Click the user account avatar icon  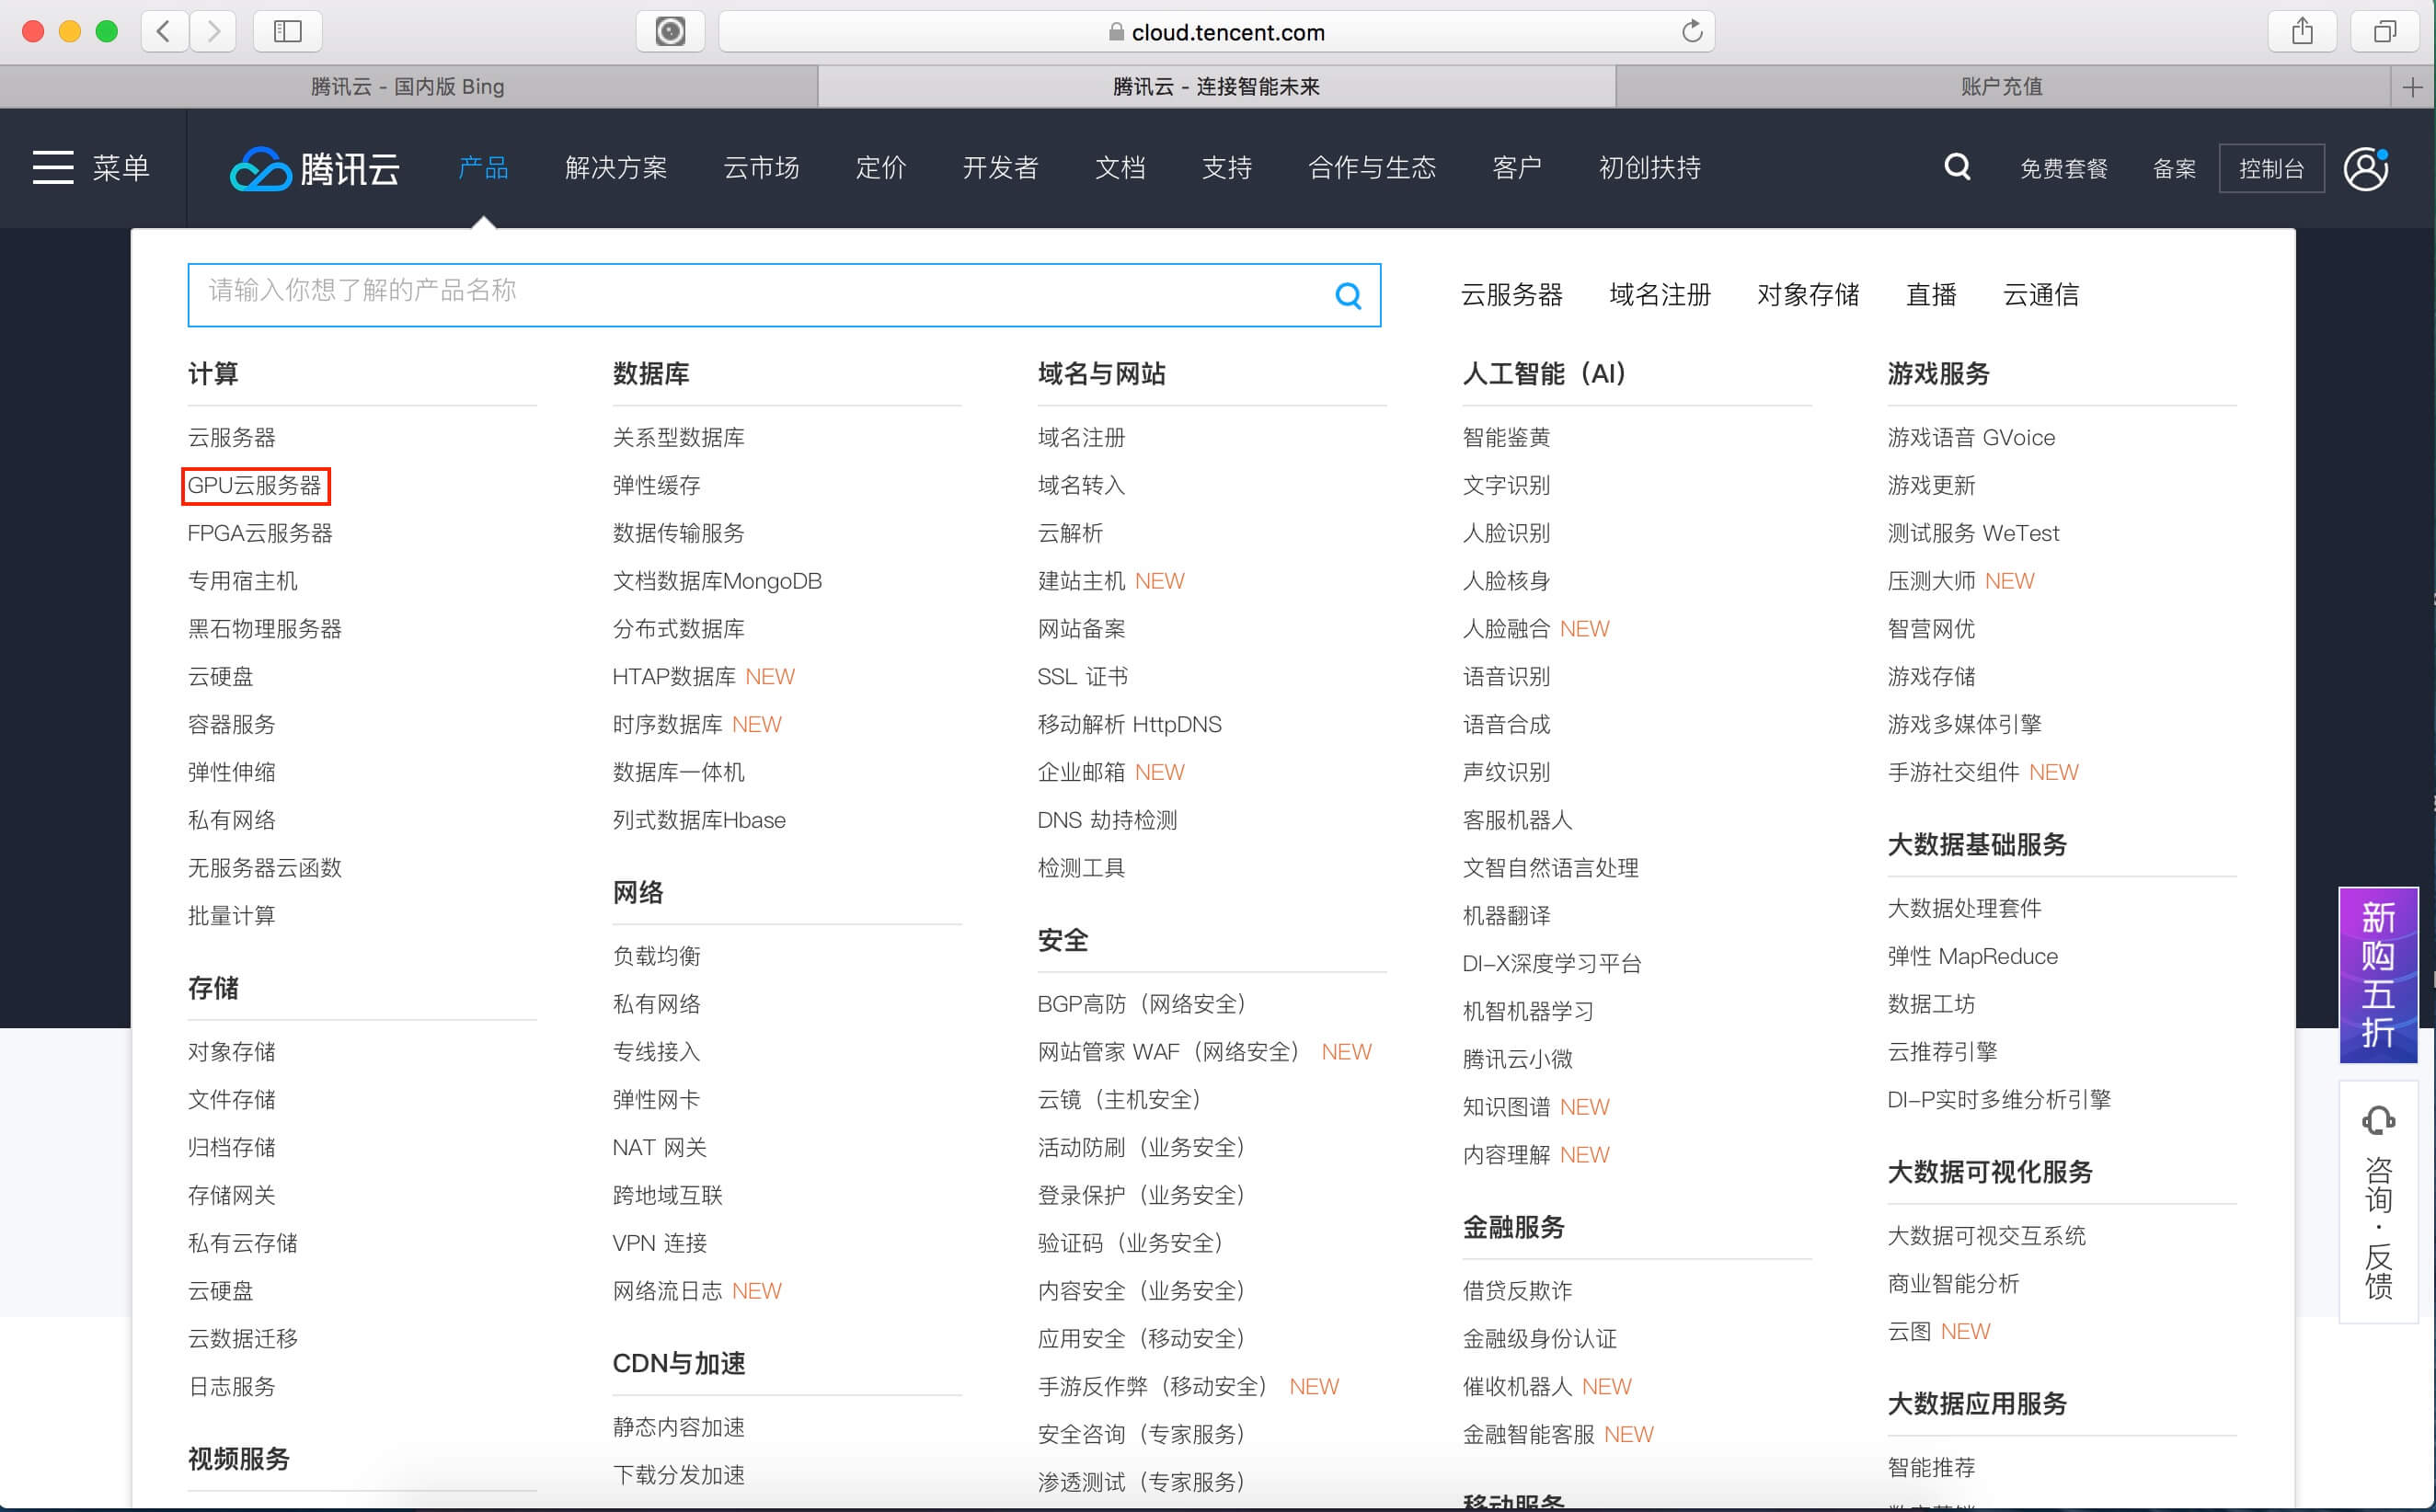2366,168
